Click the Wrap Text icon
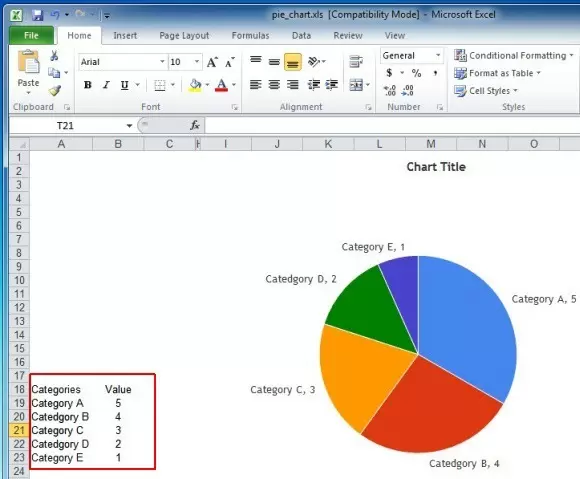This screenshot has width=580, height=479. tap(356, 62)
